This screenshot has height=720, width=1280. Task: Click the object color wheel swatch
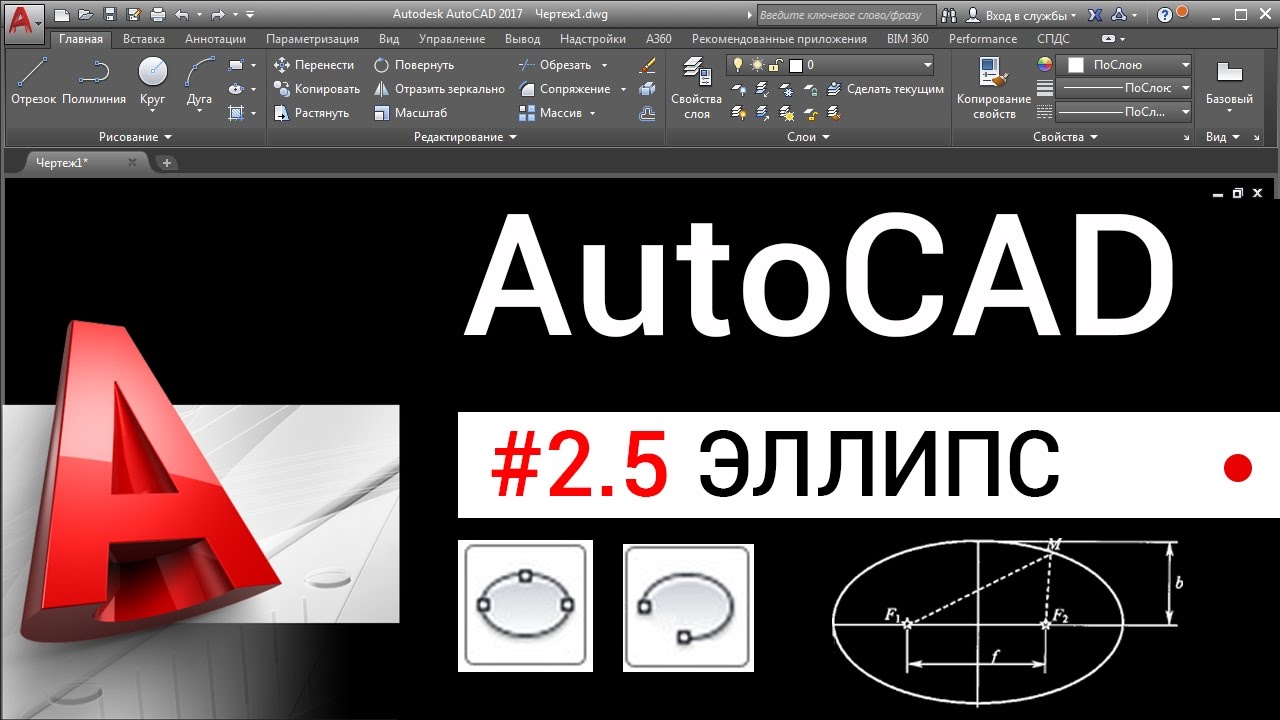tap(1045, 65)
